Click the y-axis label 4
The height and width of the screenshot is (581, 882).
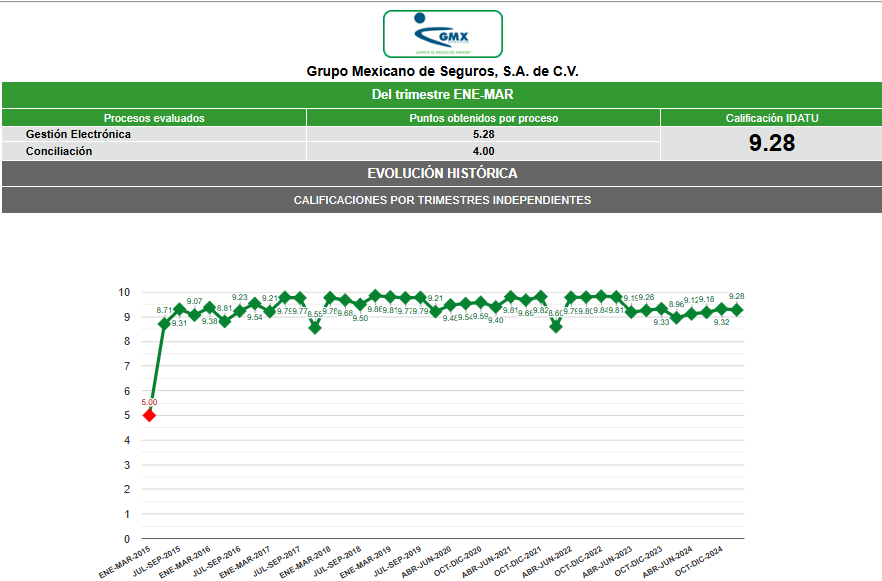[127, 440]
